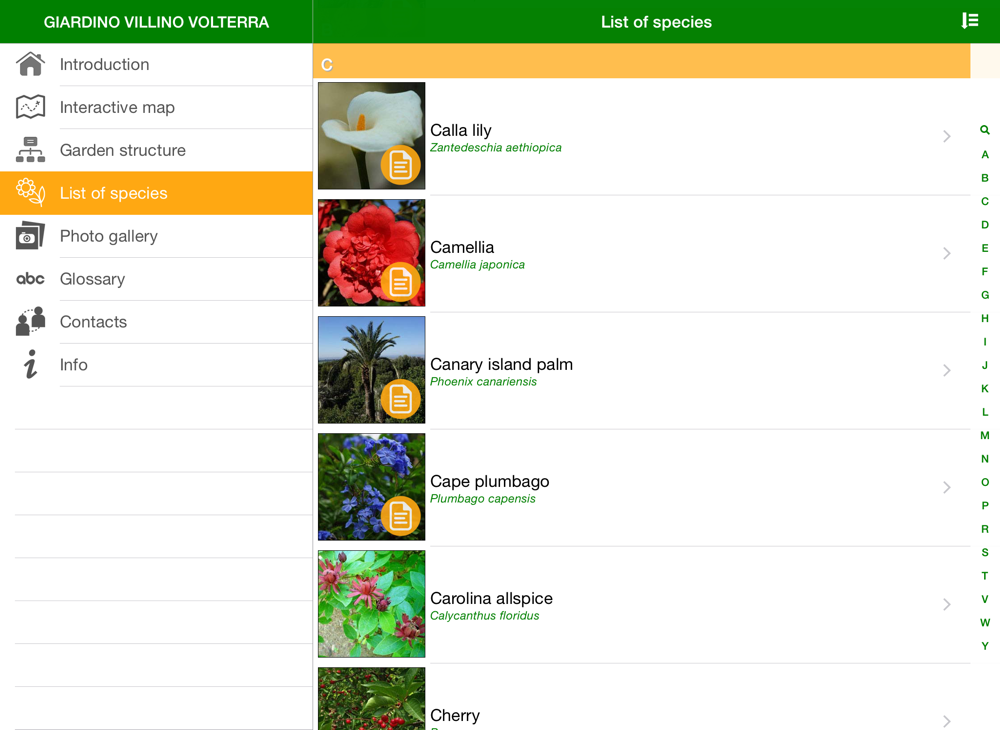Open the Calla lily document sheet icon

[x=401, y=165]
